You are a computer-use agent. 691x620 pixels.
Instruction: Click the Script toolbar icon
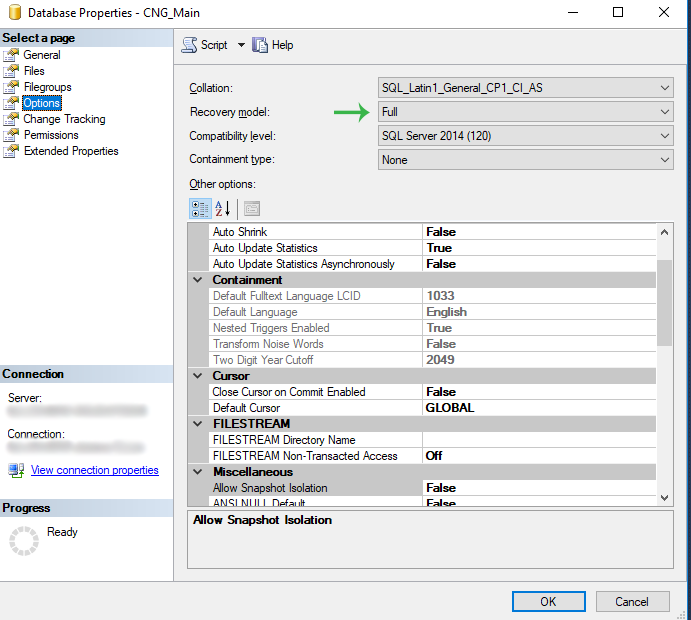pos(189,45)
